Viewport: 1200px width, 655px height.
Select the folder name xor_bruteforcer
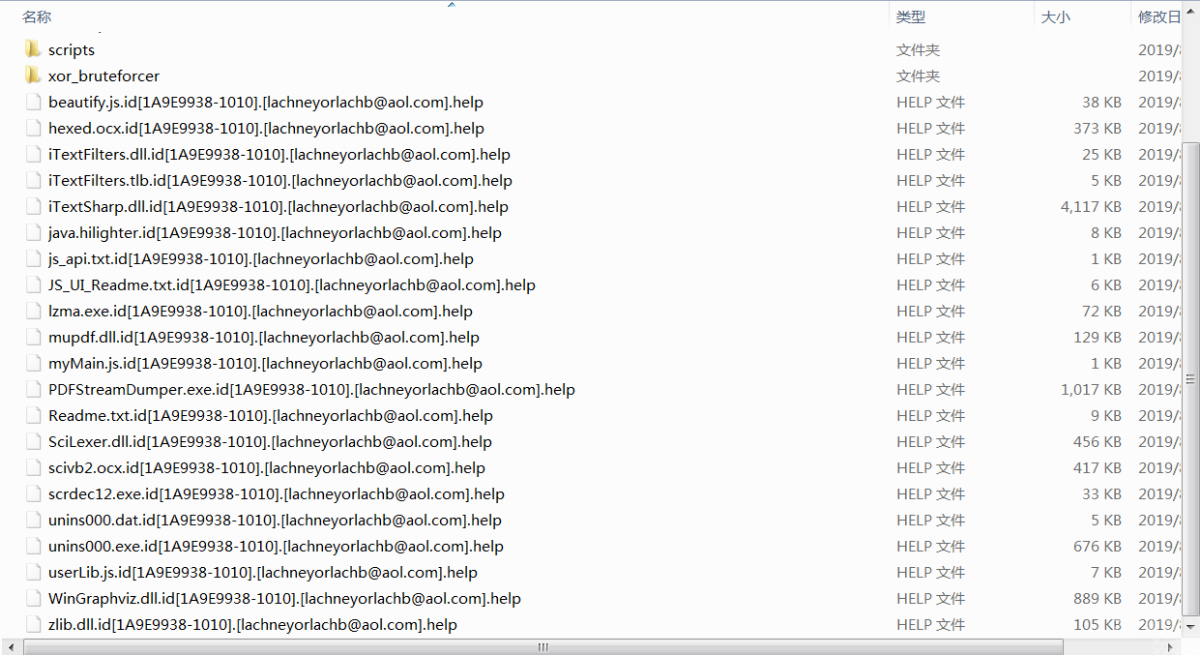[104, 76]
